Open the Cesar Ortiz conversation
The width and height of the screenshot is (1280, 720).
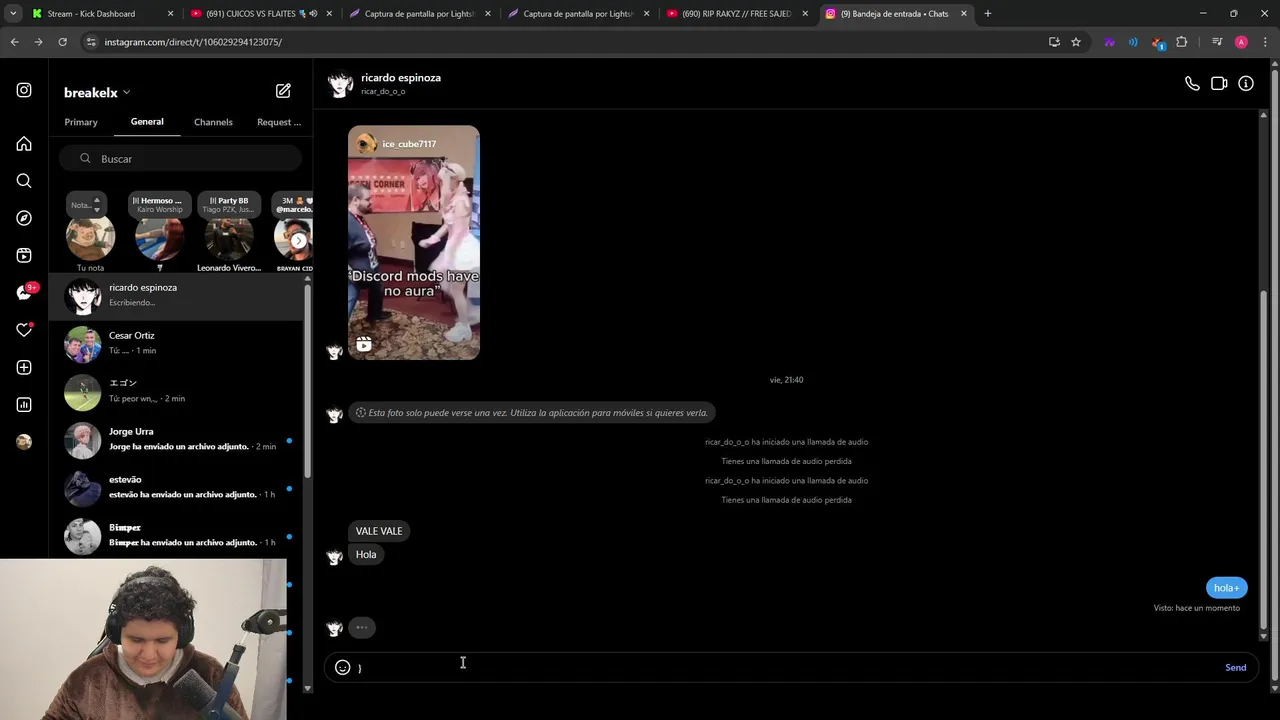click(x=177, y=344)
